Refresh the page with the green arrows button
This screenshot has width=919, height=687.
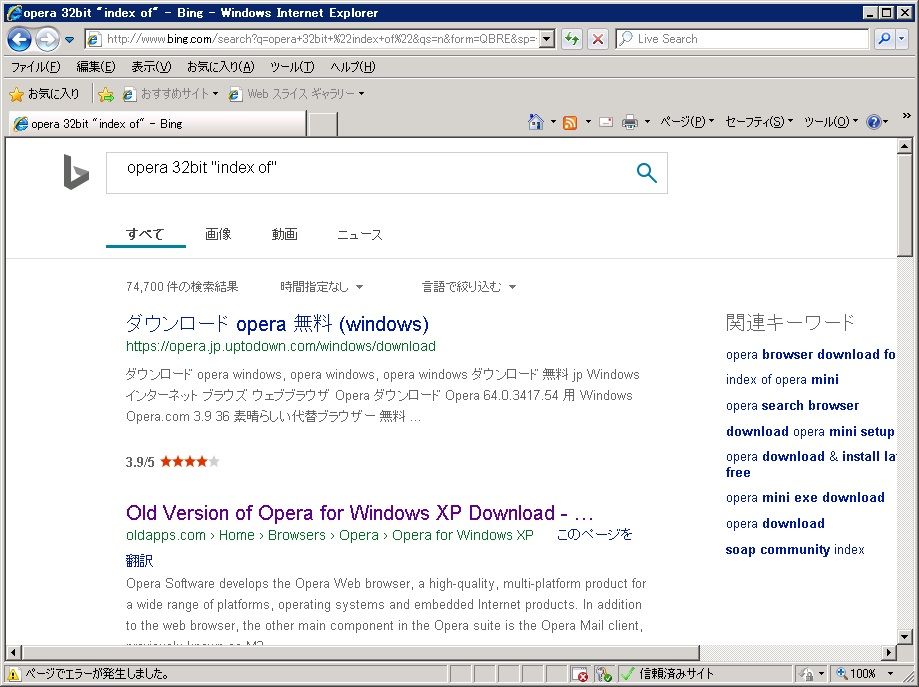pos(571,39)
